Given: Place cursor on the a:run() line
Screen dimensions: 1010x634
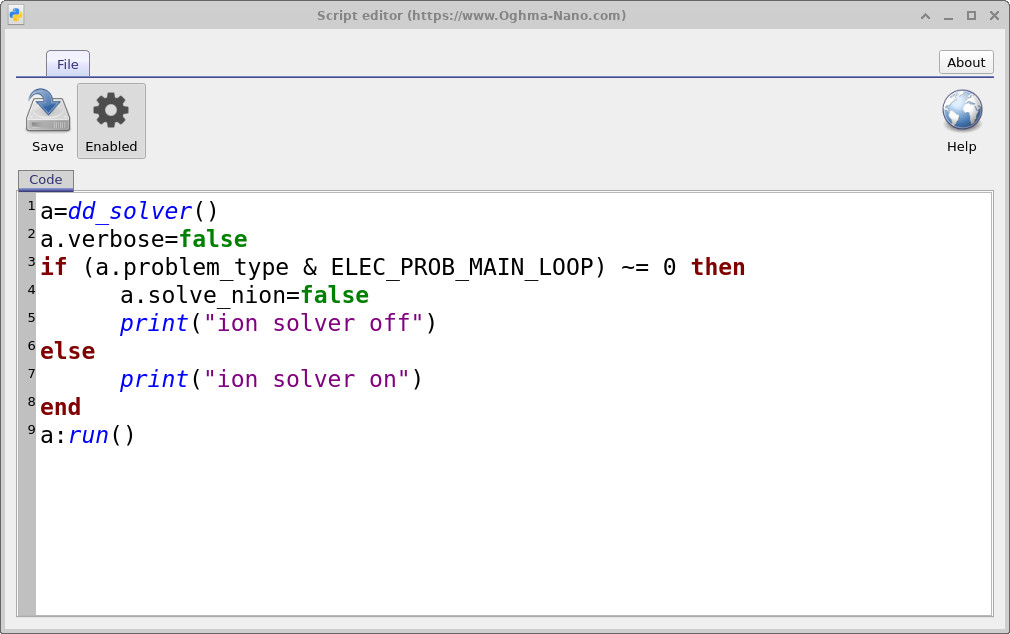Looking at the screenshot, I should tap(87, 435).
